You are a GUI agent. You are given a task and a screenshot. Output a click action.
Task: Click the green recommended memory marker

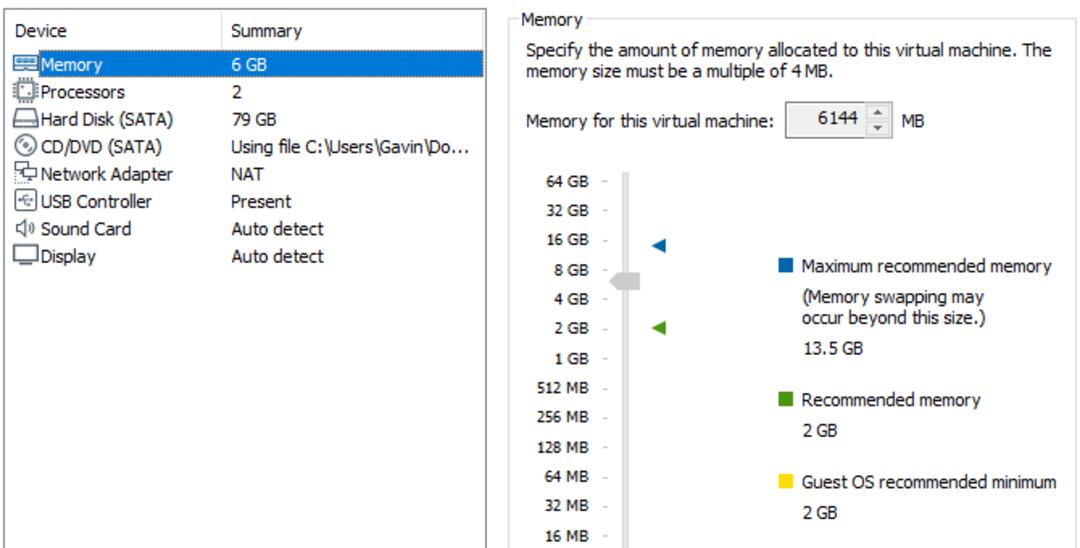click(659, 328)
